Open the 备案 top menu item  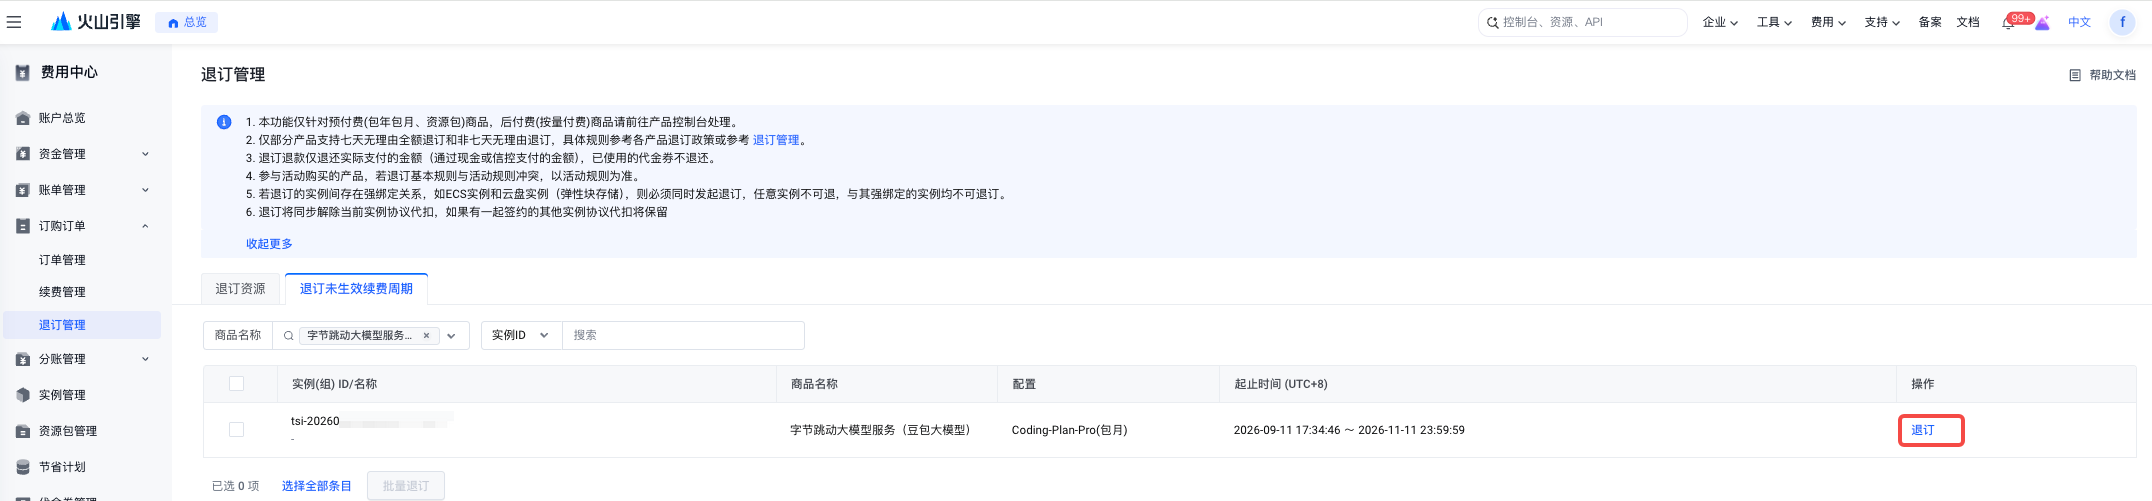point(1930,22)
